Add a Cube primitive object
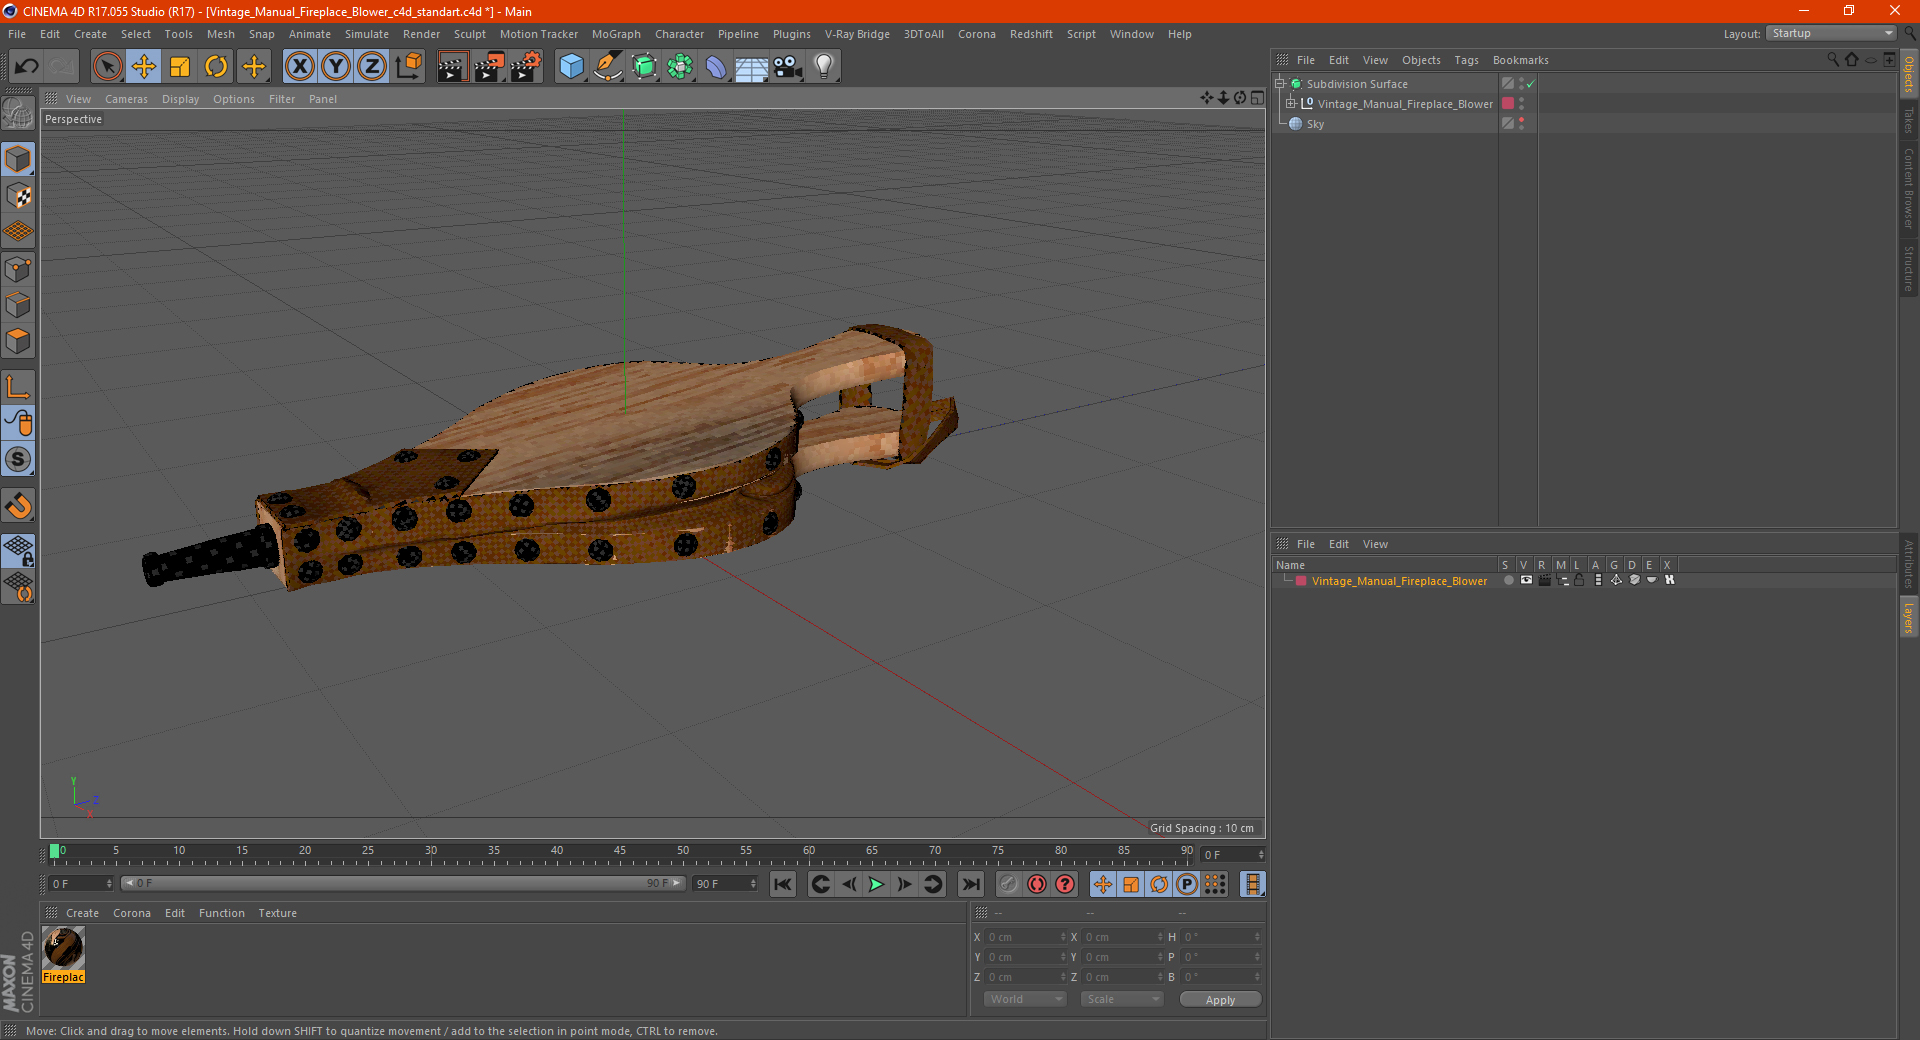The width and height of the screenshot is (1920, 1040). 571,67
